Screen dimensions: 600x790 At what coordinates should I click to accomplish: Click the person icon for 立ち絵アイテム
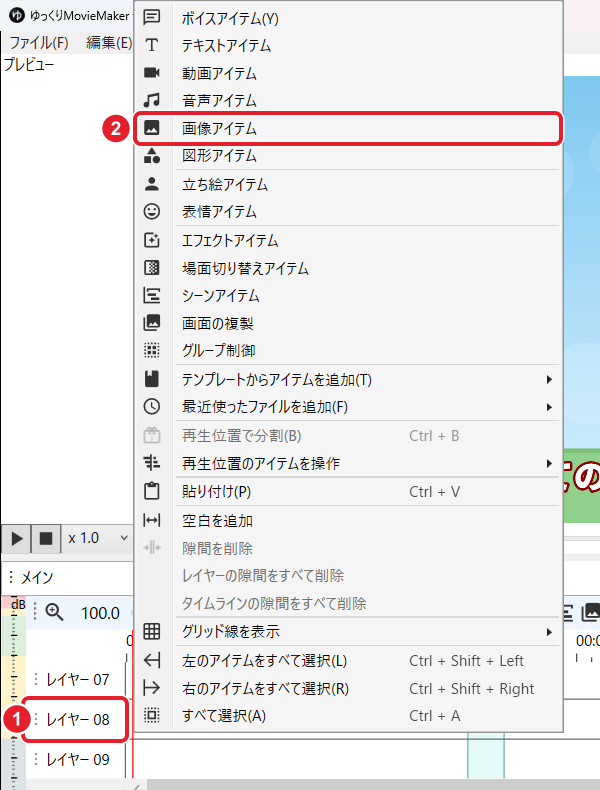(152, 184)
